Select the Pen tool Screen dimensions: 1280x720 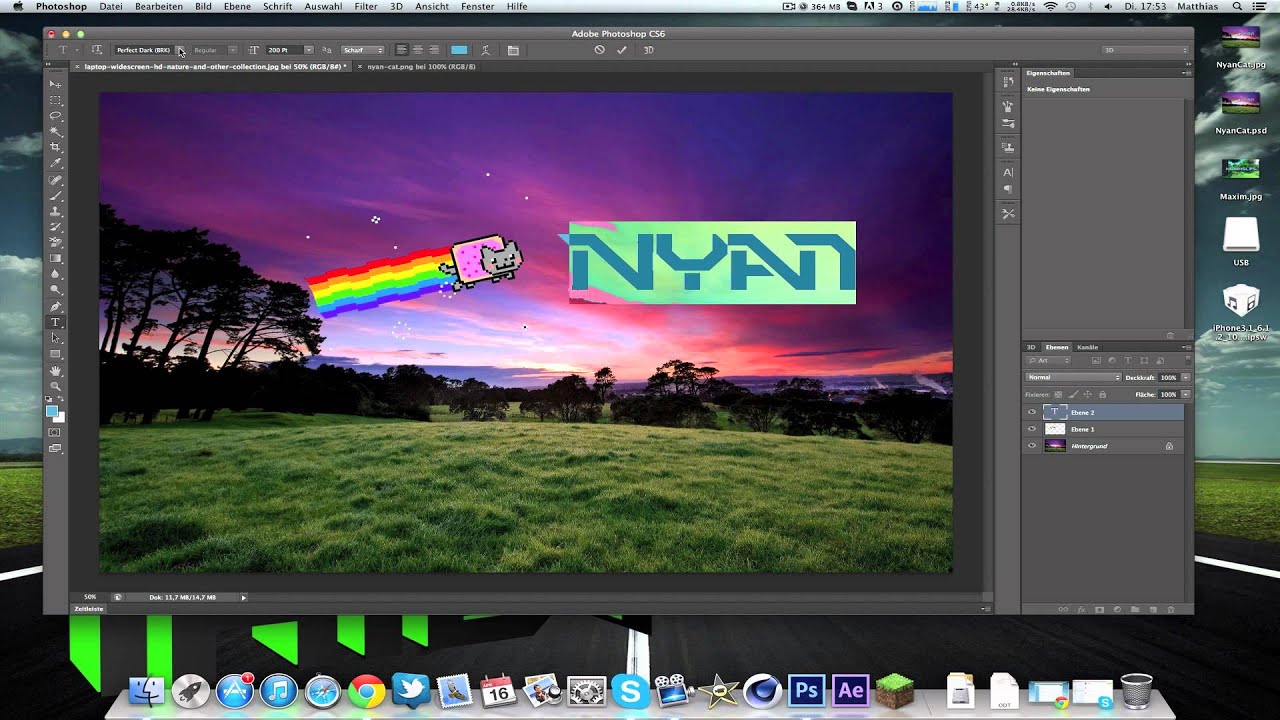57,306
